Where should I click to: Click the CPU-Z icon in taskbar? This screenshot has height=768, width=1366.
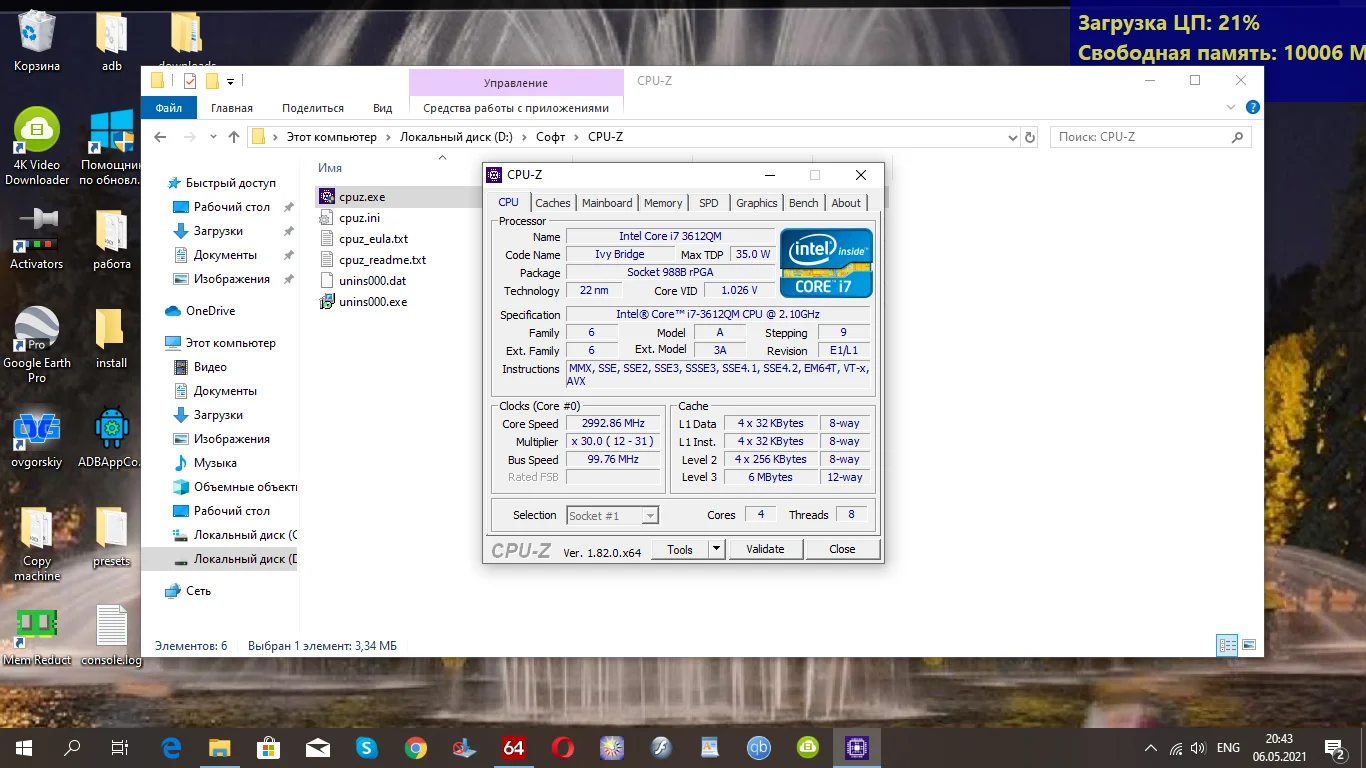point(857,747)
